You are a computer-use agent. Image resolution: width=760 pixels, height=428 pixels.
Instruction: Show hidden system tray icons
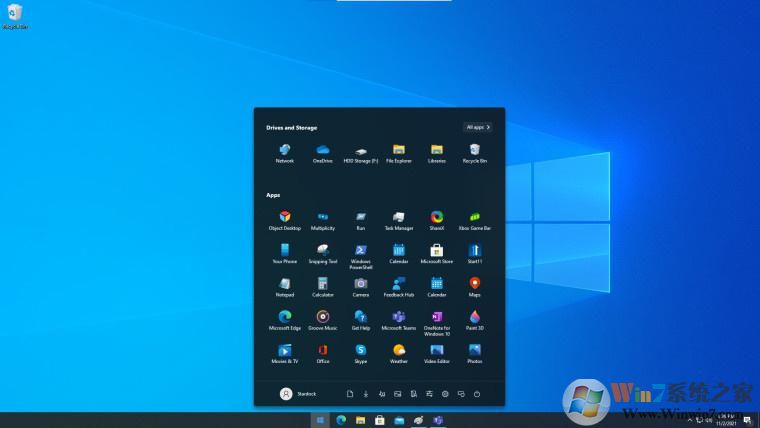coord(688,420)
